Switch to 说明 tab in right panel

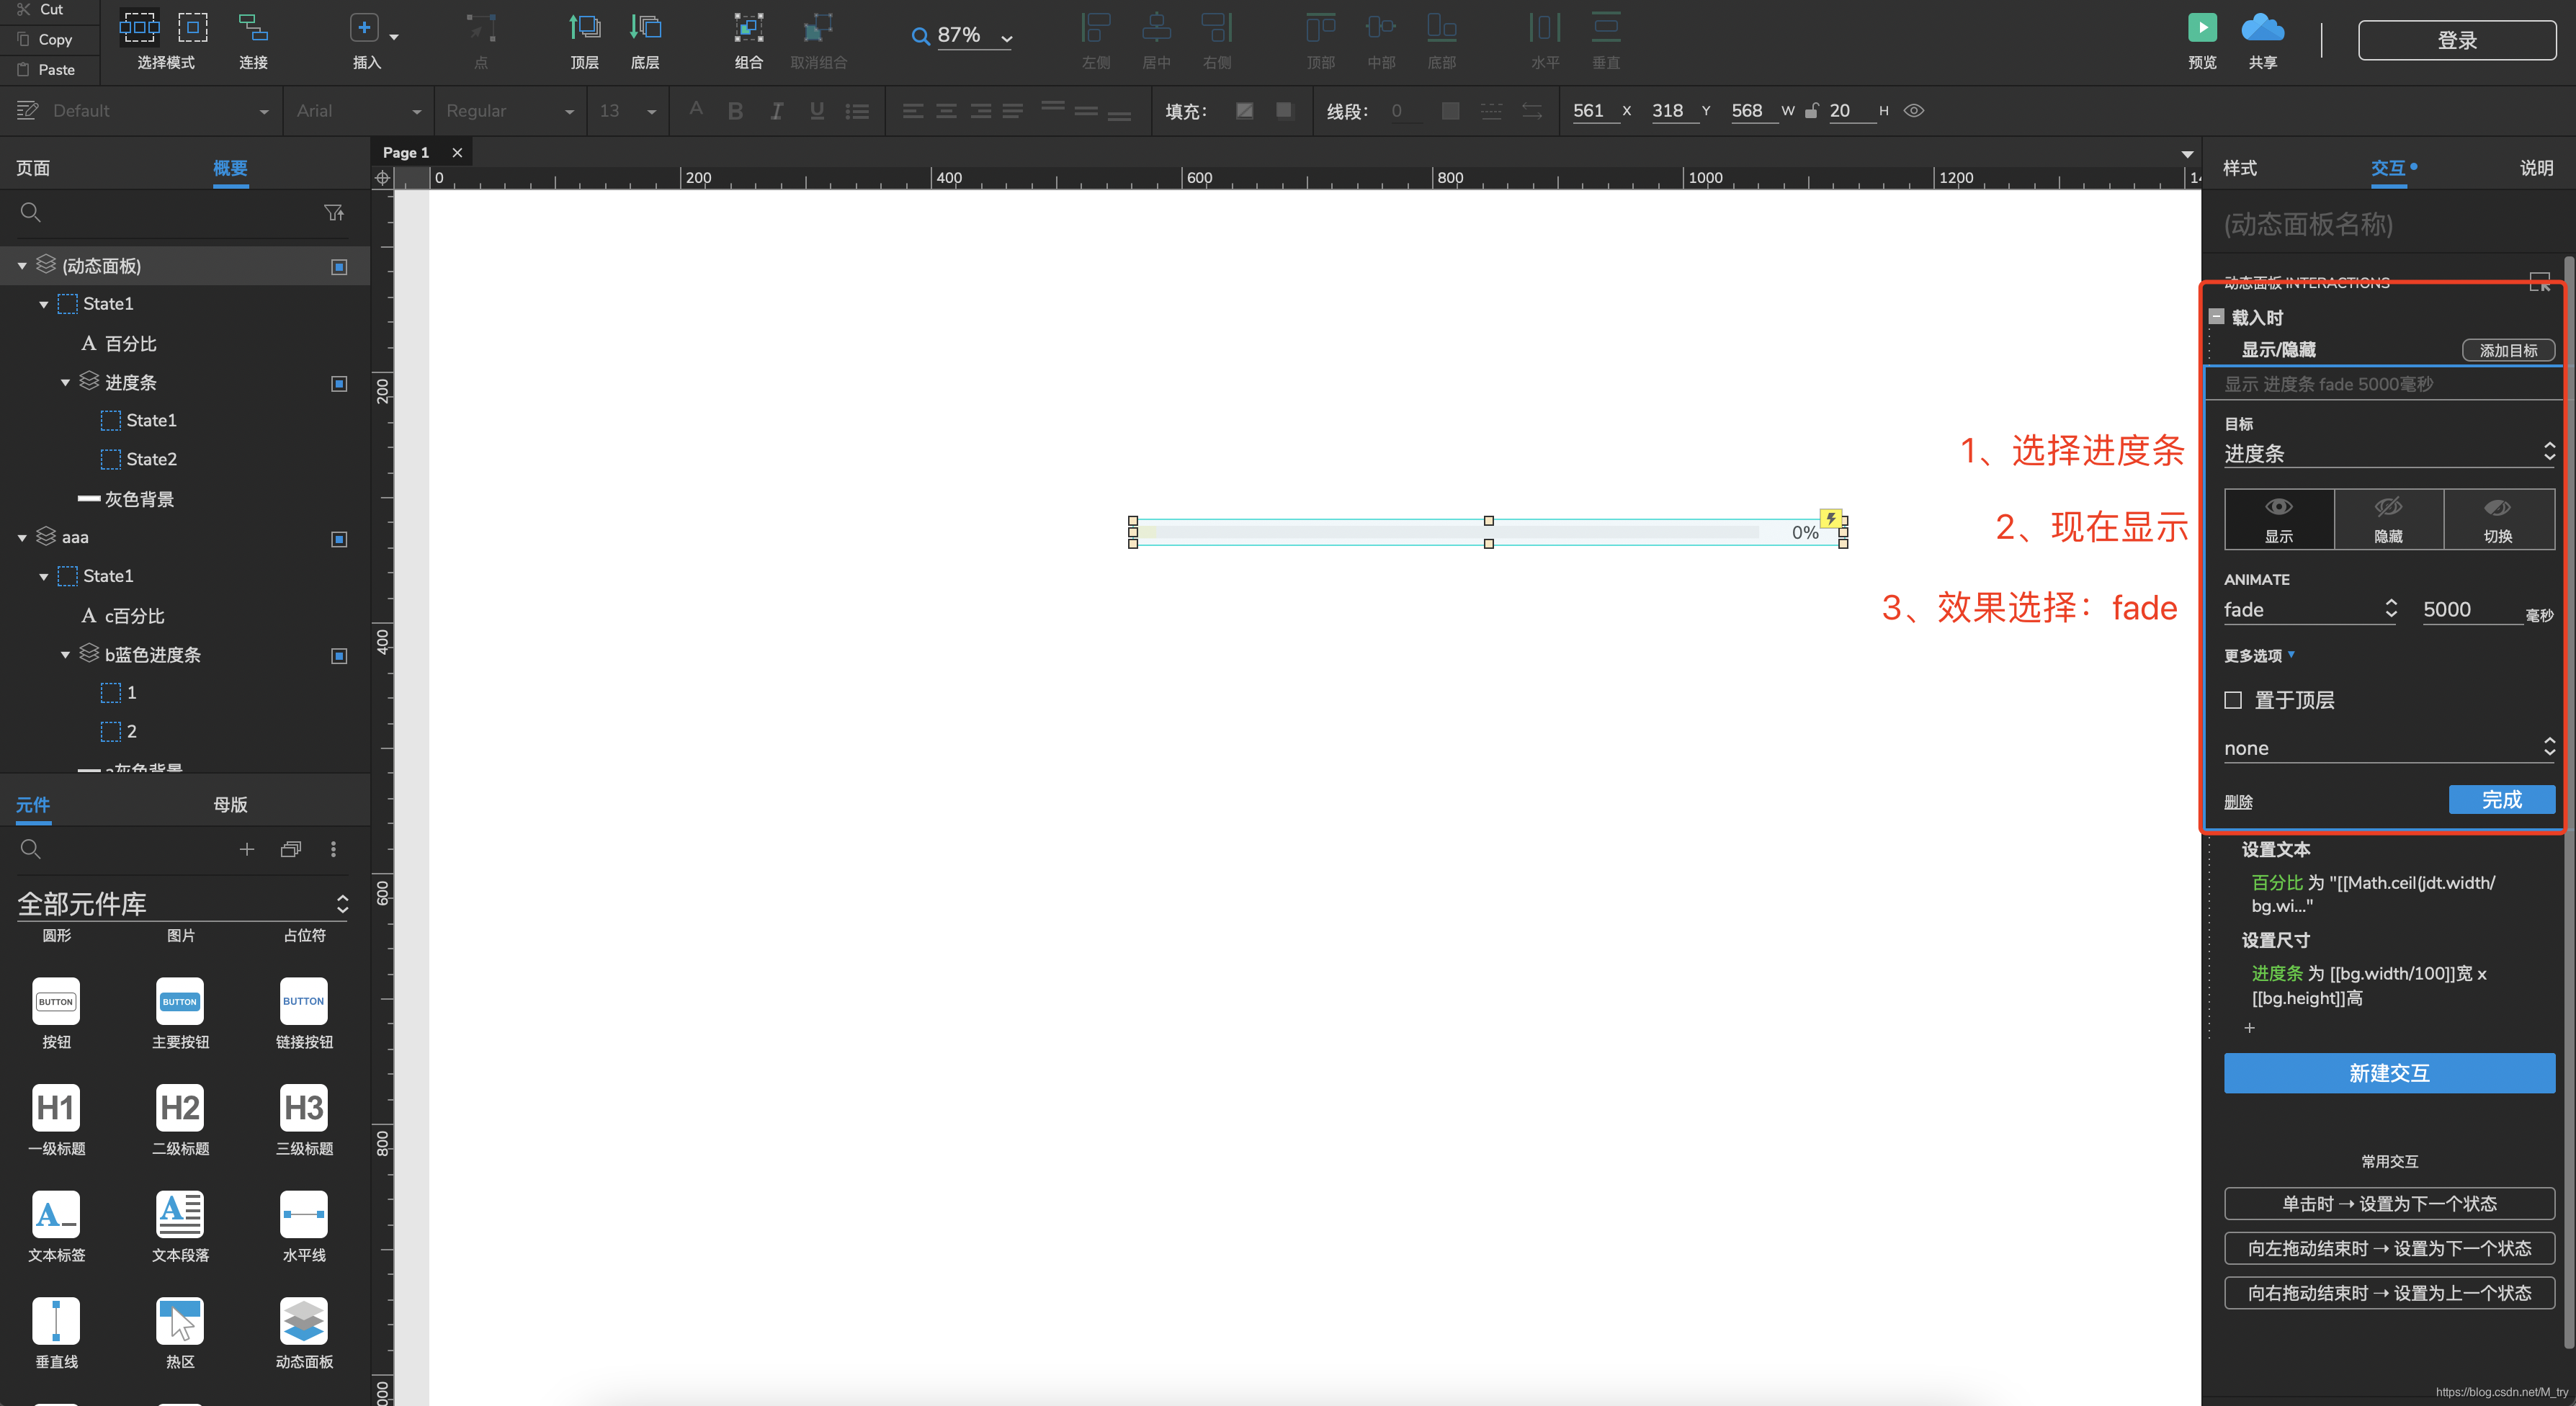tap(2533, 168)
